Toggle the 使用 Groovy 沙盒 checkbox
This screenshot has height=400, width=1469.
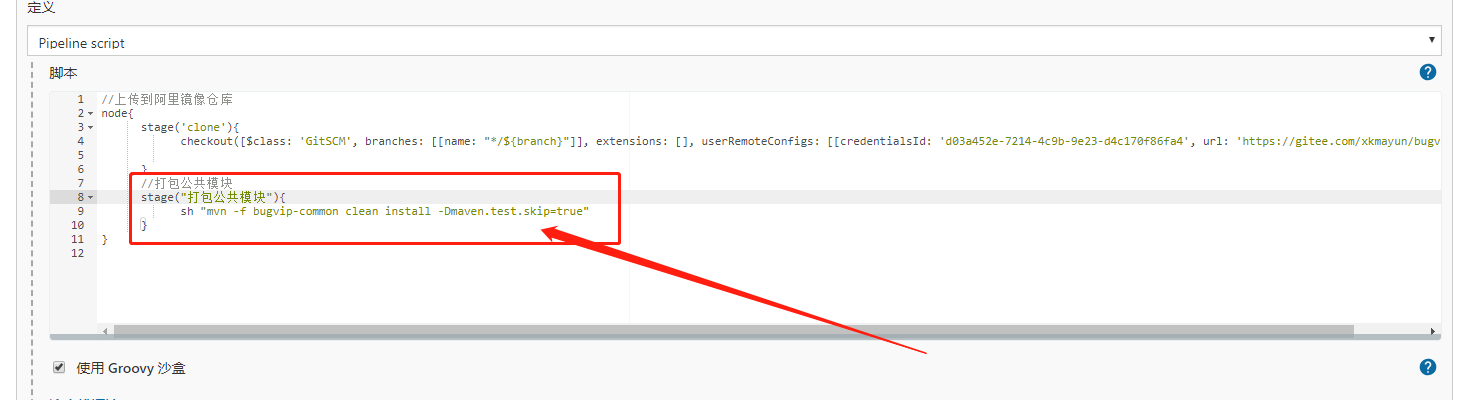pos(59,367)
